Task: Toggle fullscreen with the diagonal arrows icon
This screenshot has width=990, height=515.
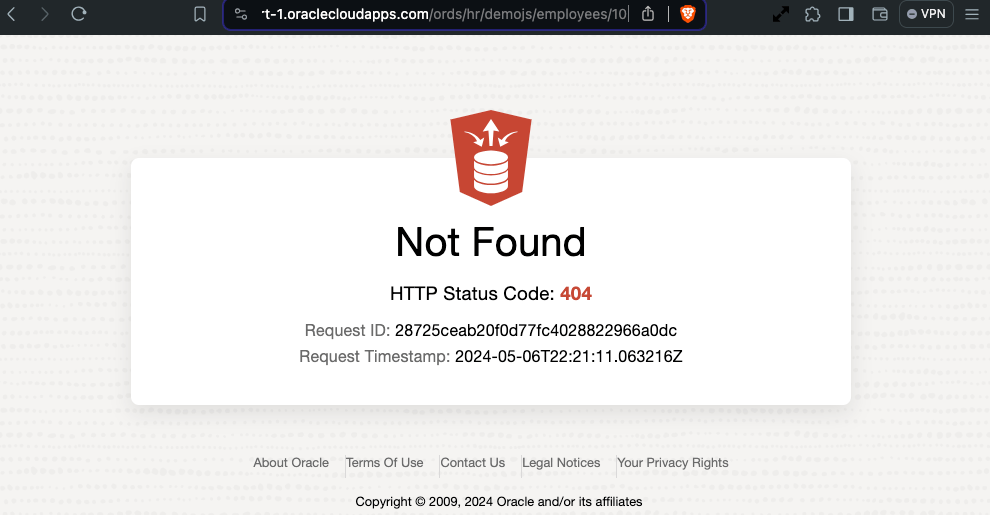Action: [x=781, y=14]
